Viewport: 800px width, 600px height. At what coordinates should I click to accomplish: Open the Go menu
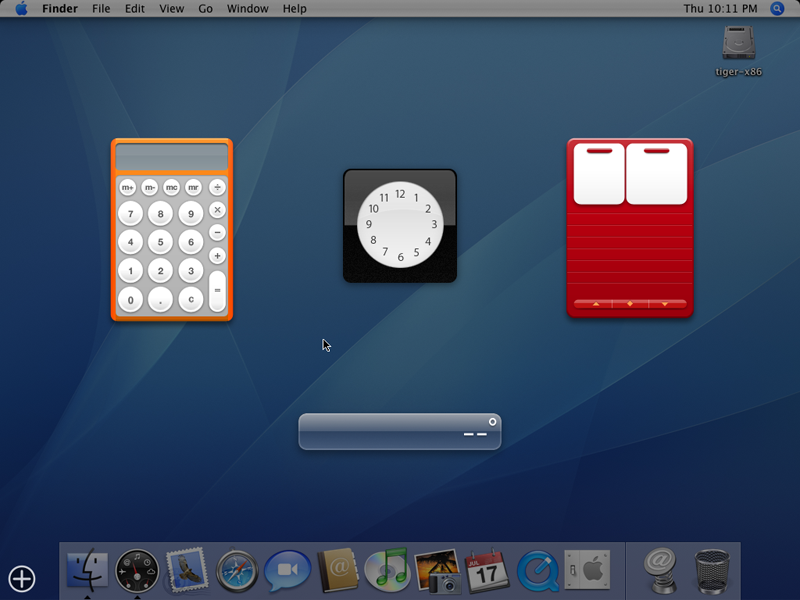205,8
